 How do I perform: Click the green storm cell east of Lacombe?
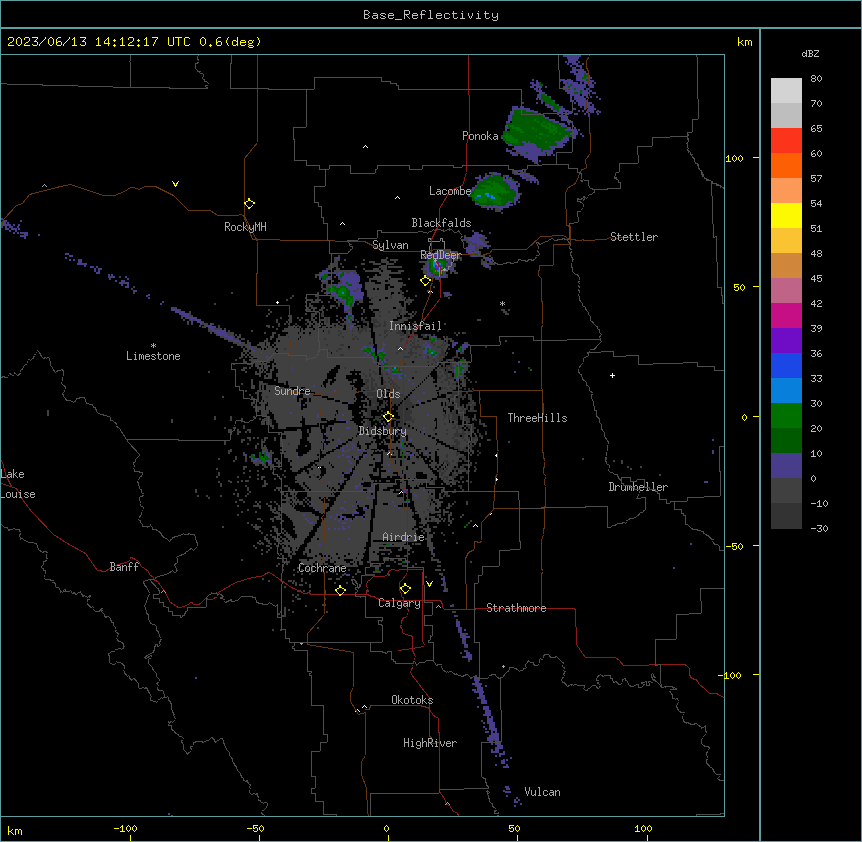[495, 192]
